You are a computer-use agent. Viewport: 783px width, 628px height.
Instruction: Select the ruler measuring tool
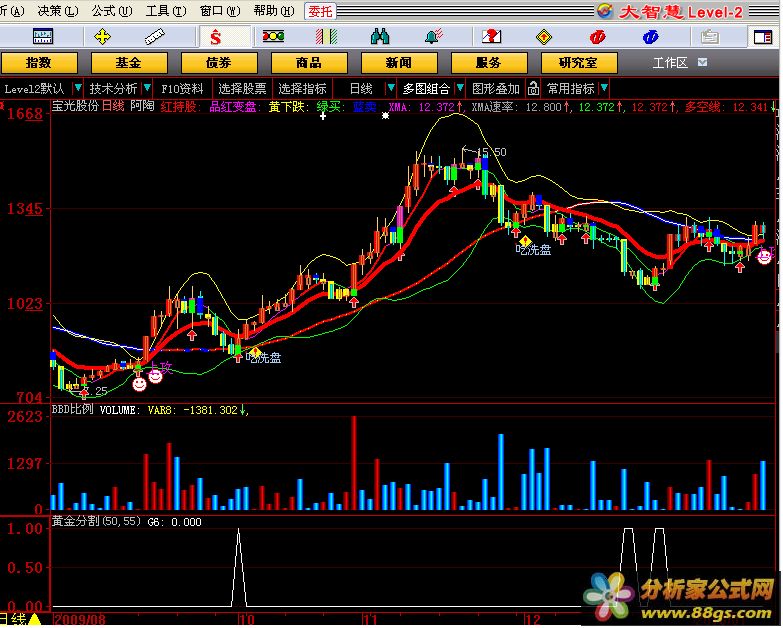(155, 36)
